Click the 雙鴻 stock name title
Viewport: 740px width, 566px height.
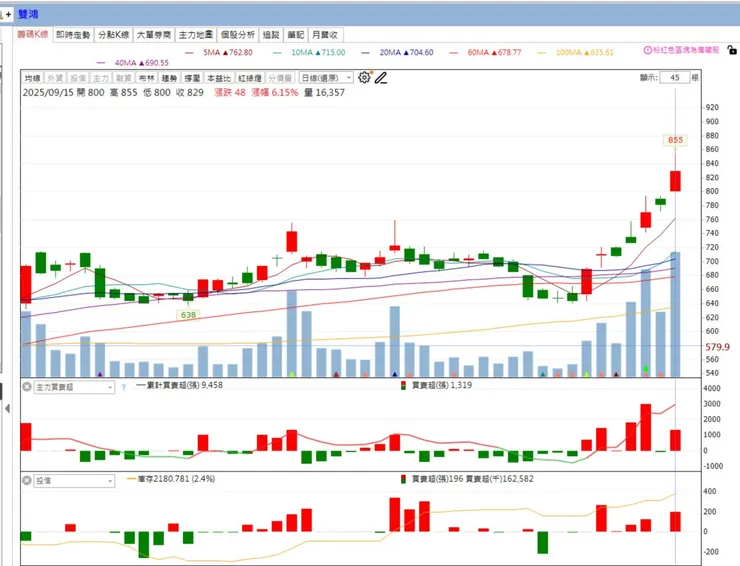28,15
